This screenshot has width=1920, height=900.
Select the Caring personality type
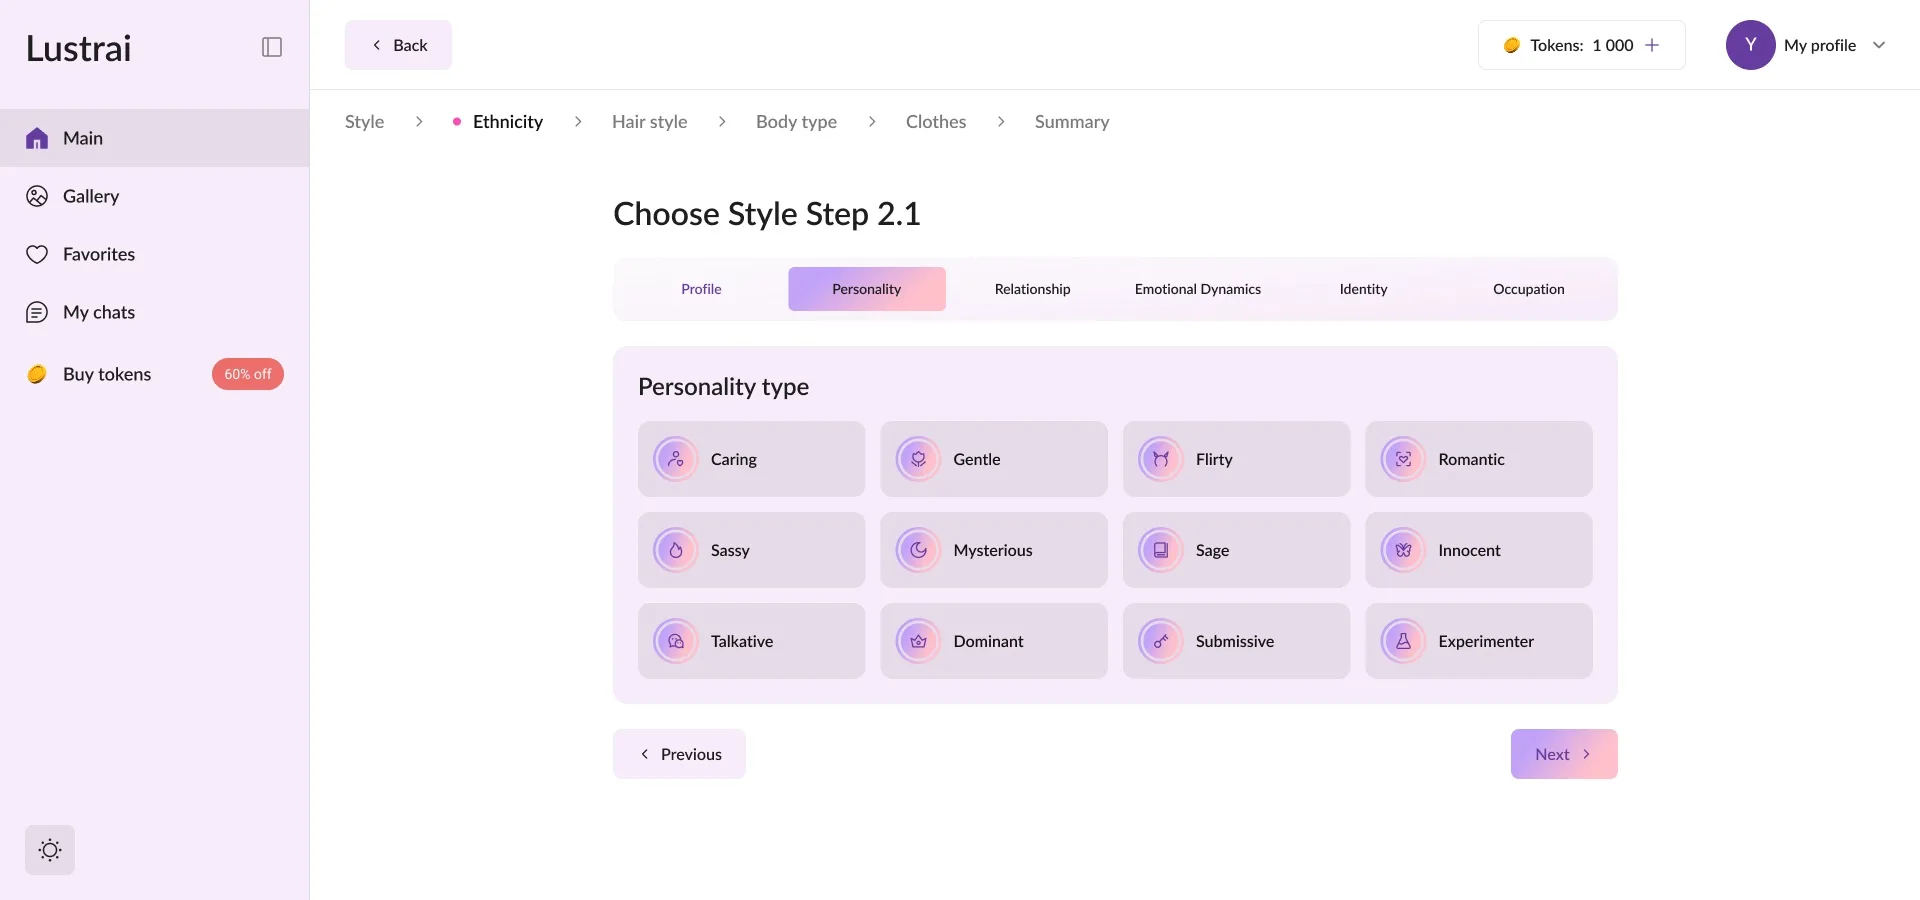coord(751,459)
